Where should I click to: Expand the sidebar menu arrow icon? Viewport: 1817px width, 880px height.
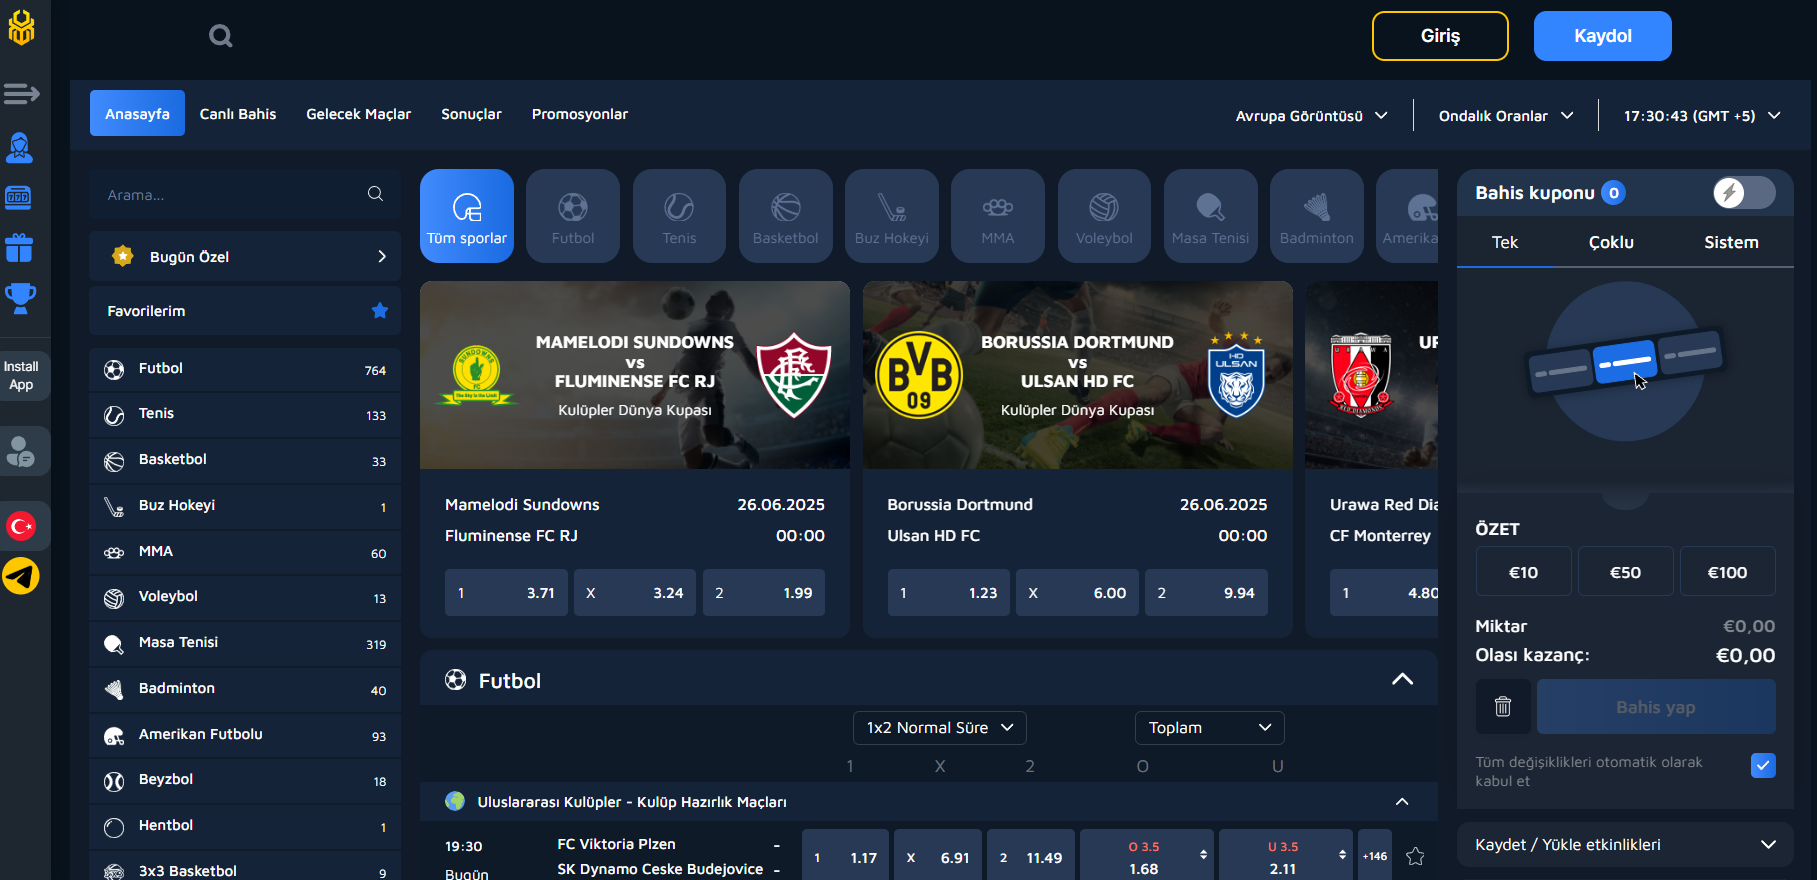[21, 94]
